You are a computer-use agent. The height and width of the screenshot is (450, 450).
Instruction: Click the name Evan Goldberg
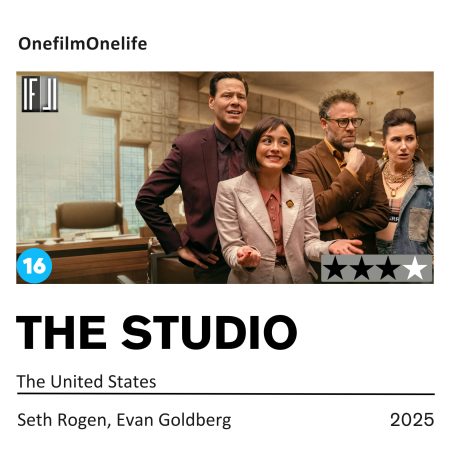[x=174, y=420]
